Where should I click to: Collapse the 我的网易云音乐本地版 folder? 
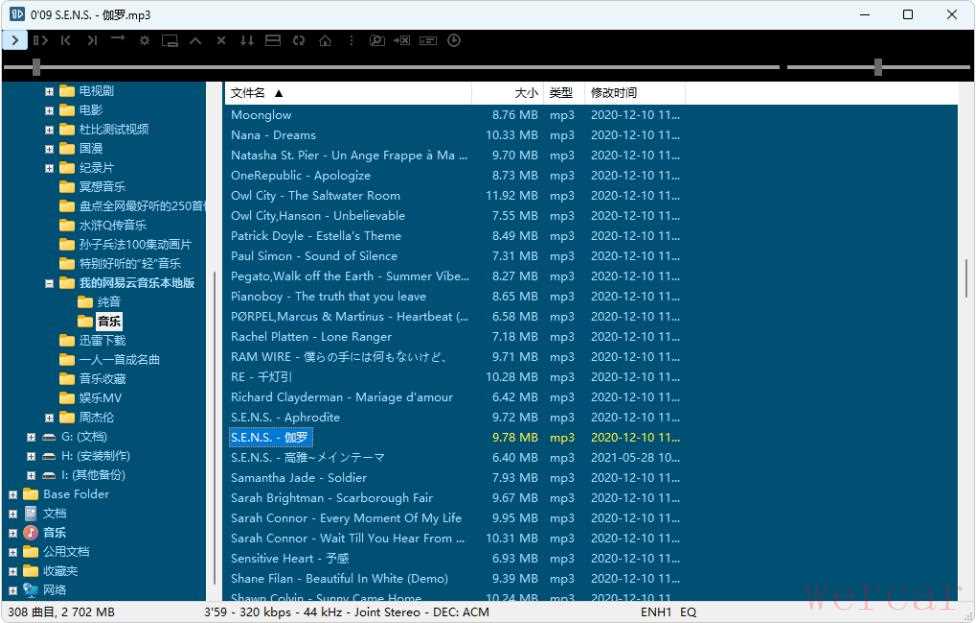coord(49,283)
